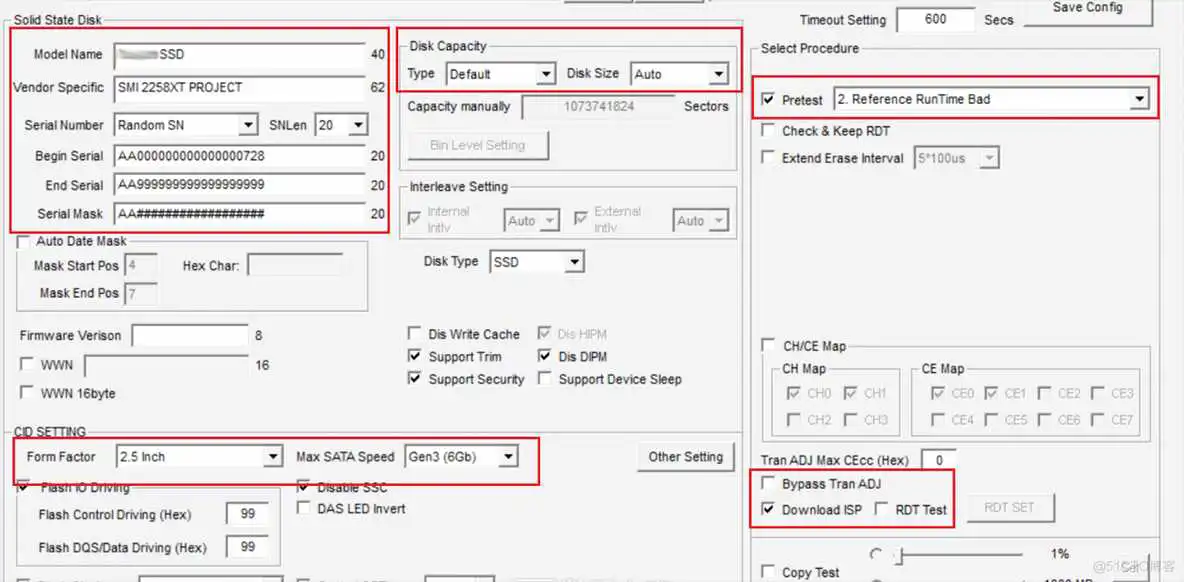Screen dimensions: 1184x582
Task: Enable the Auto Date Mask checkbox
Action: (23, 242)
